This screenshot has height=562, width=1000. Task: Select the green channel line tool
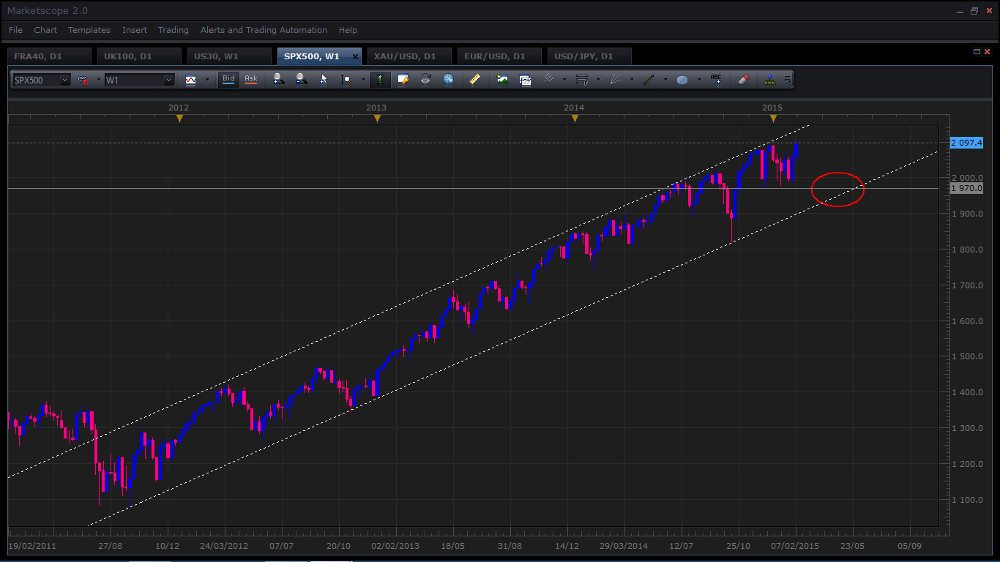[x=649, y=79]
